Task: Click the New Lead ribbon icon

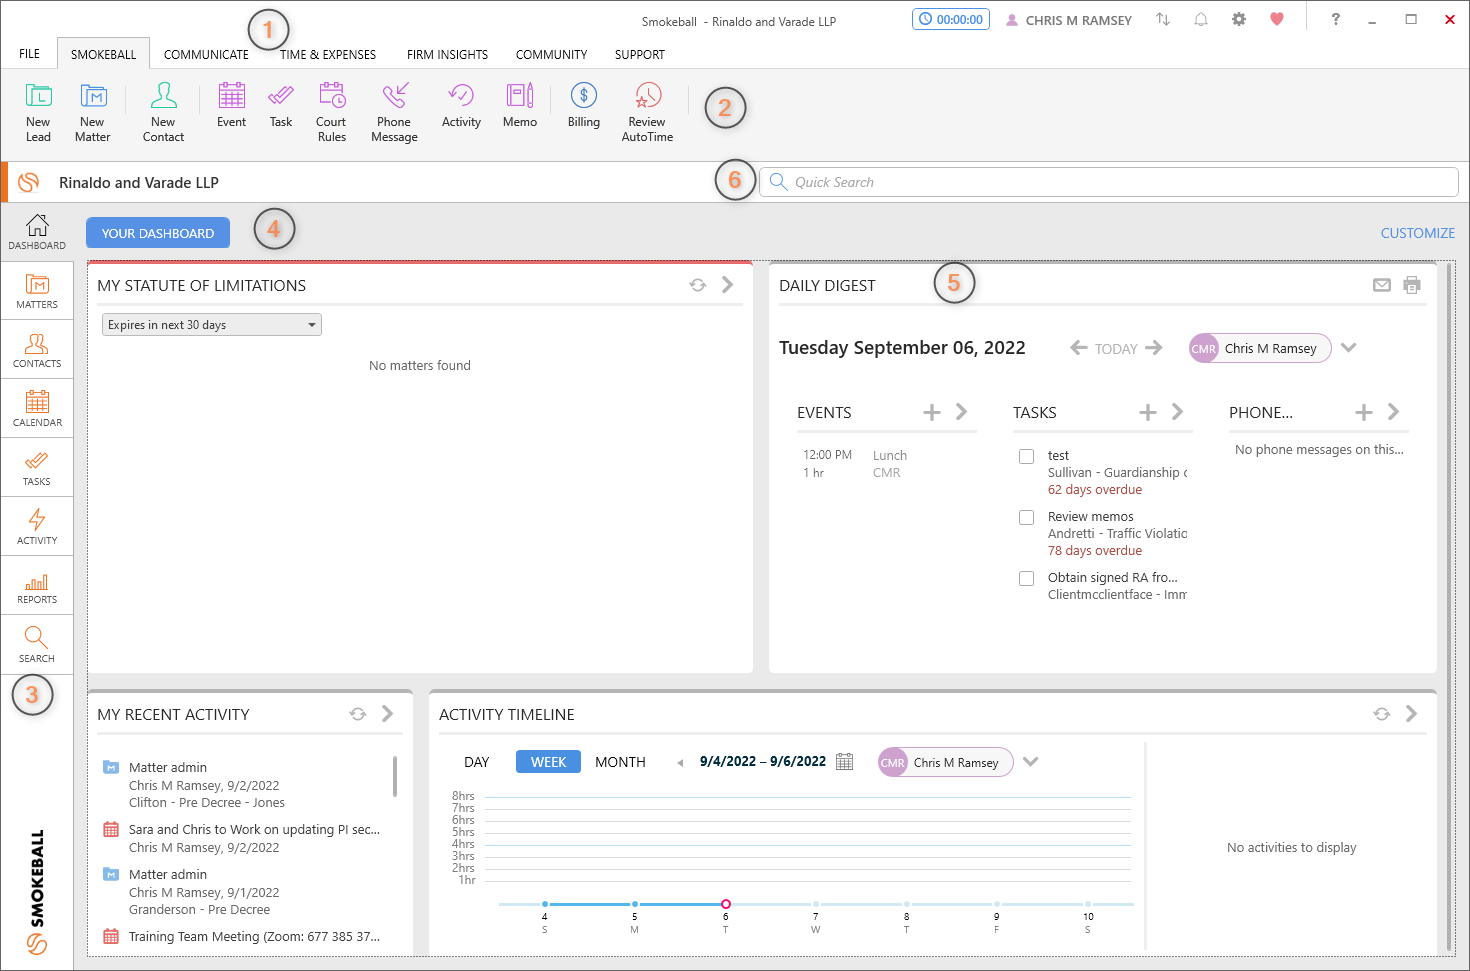Action: (38, 111)
